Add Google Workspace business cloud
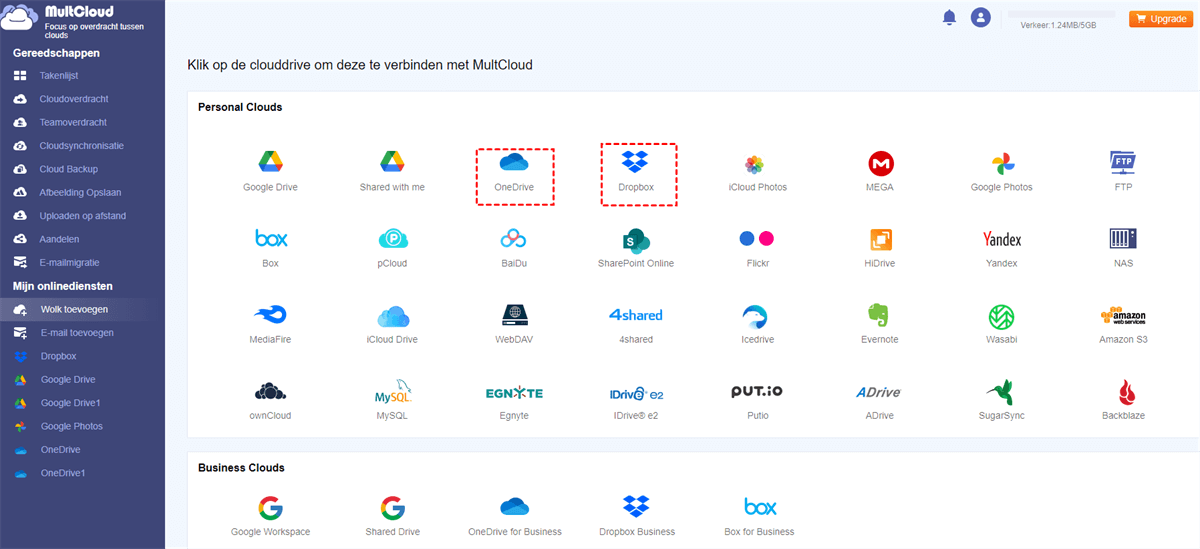This screenshot has width=1200, height=549. coord(270,516)
